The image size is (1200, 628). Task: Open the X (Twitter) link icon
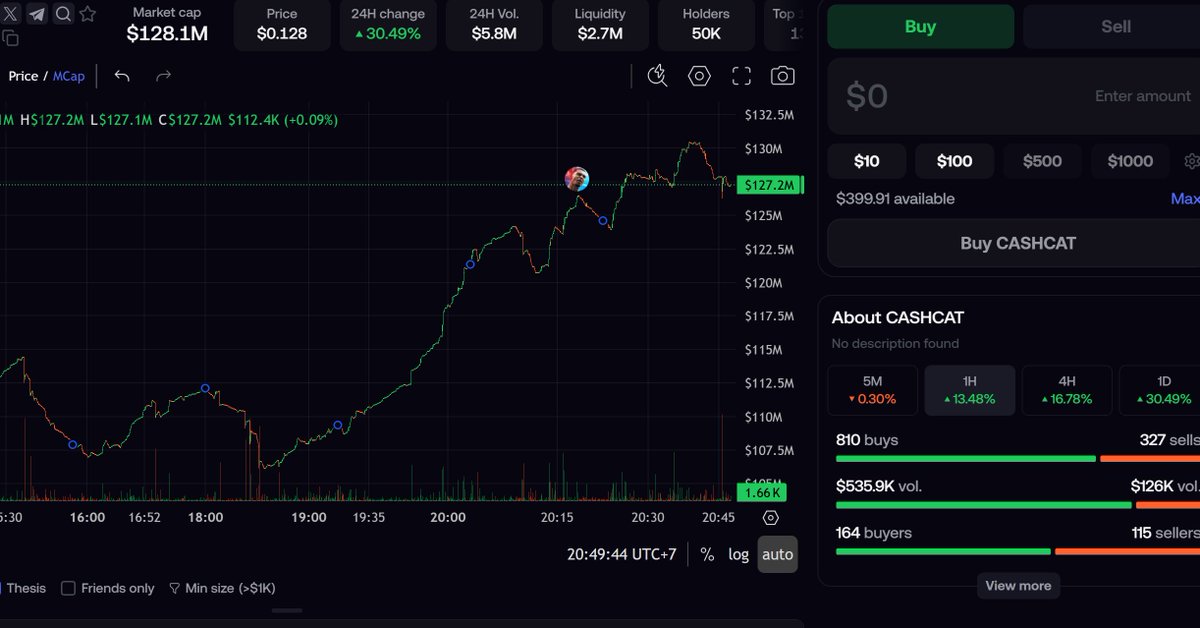11,14
